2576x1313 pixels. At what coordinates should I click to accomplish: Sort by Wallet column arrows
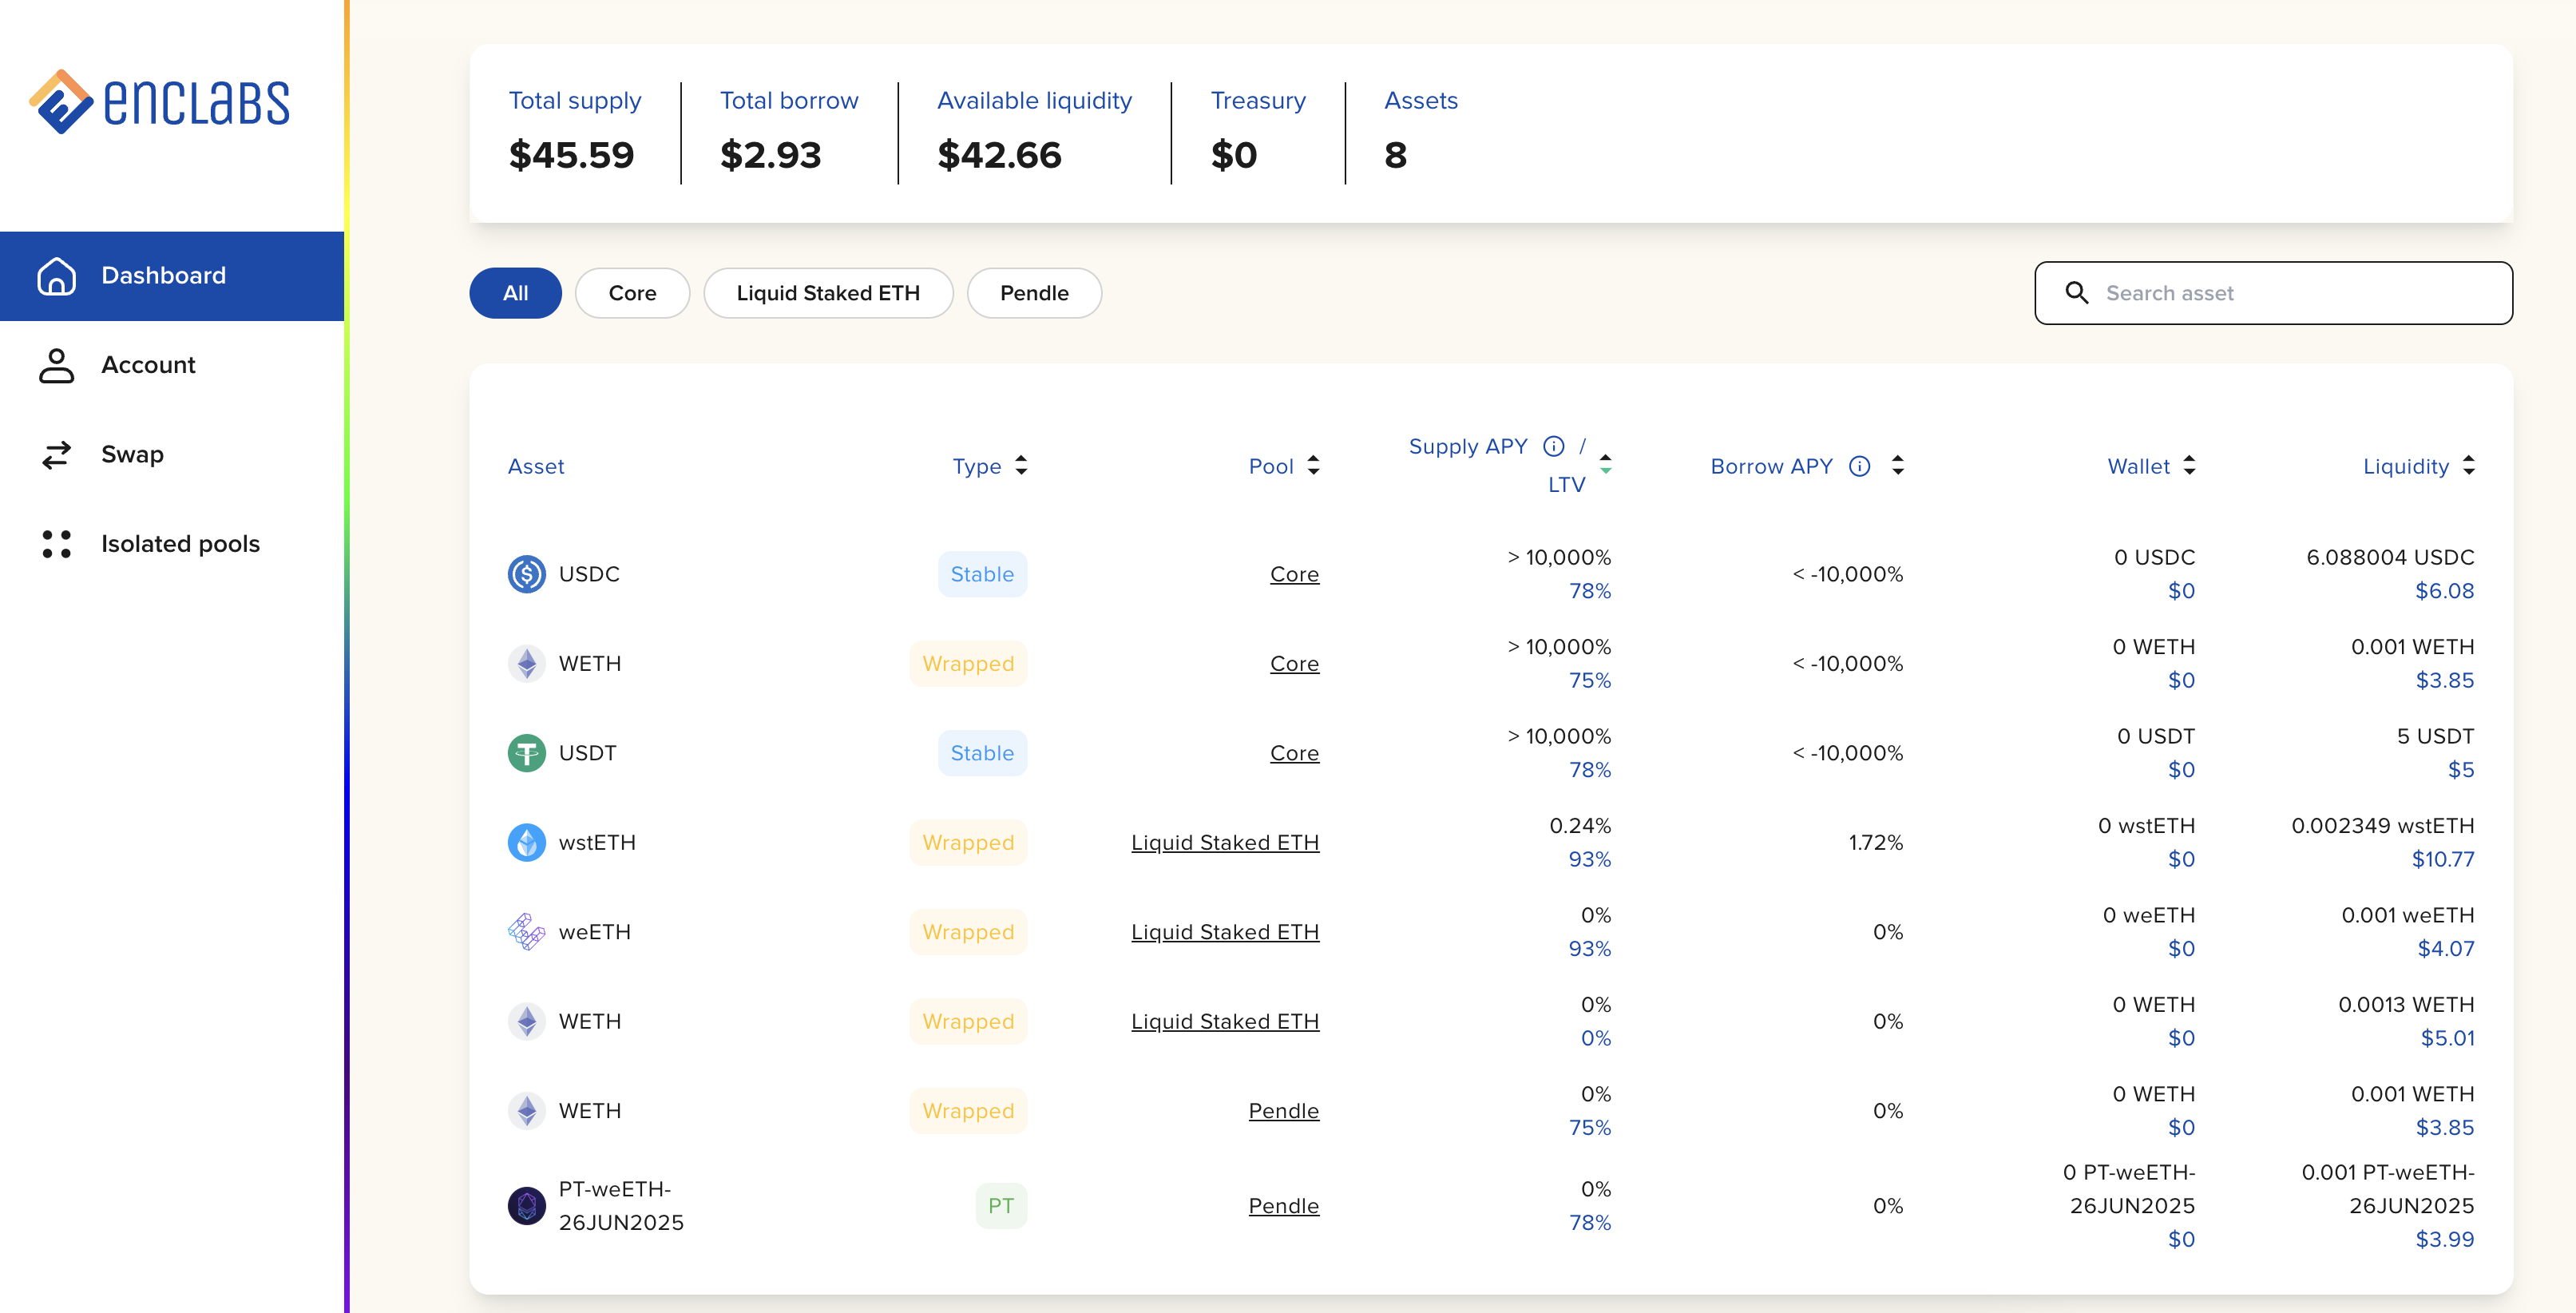2189,466
